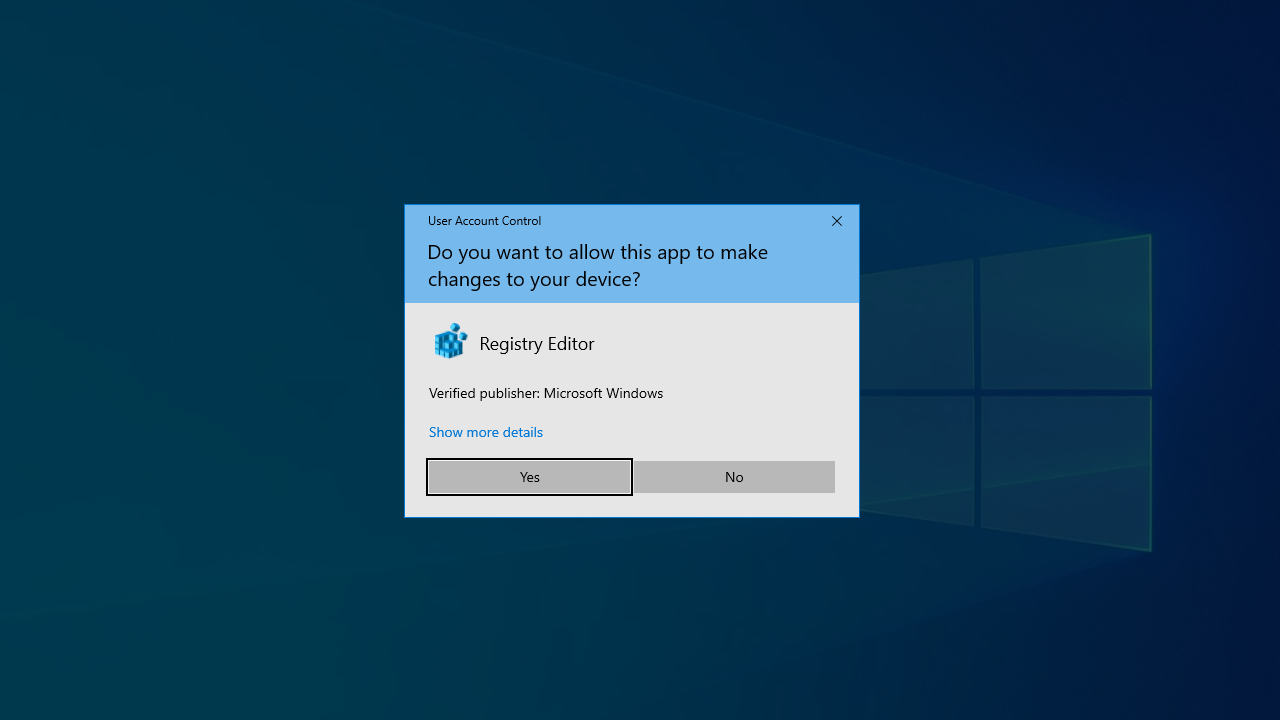This screenshot has height=720, width=1280.
Task: Click the Verified publisher: Microsoft Windows text
Action: (x=546, y=393)
